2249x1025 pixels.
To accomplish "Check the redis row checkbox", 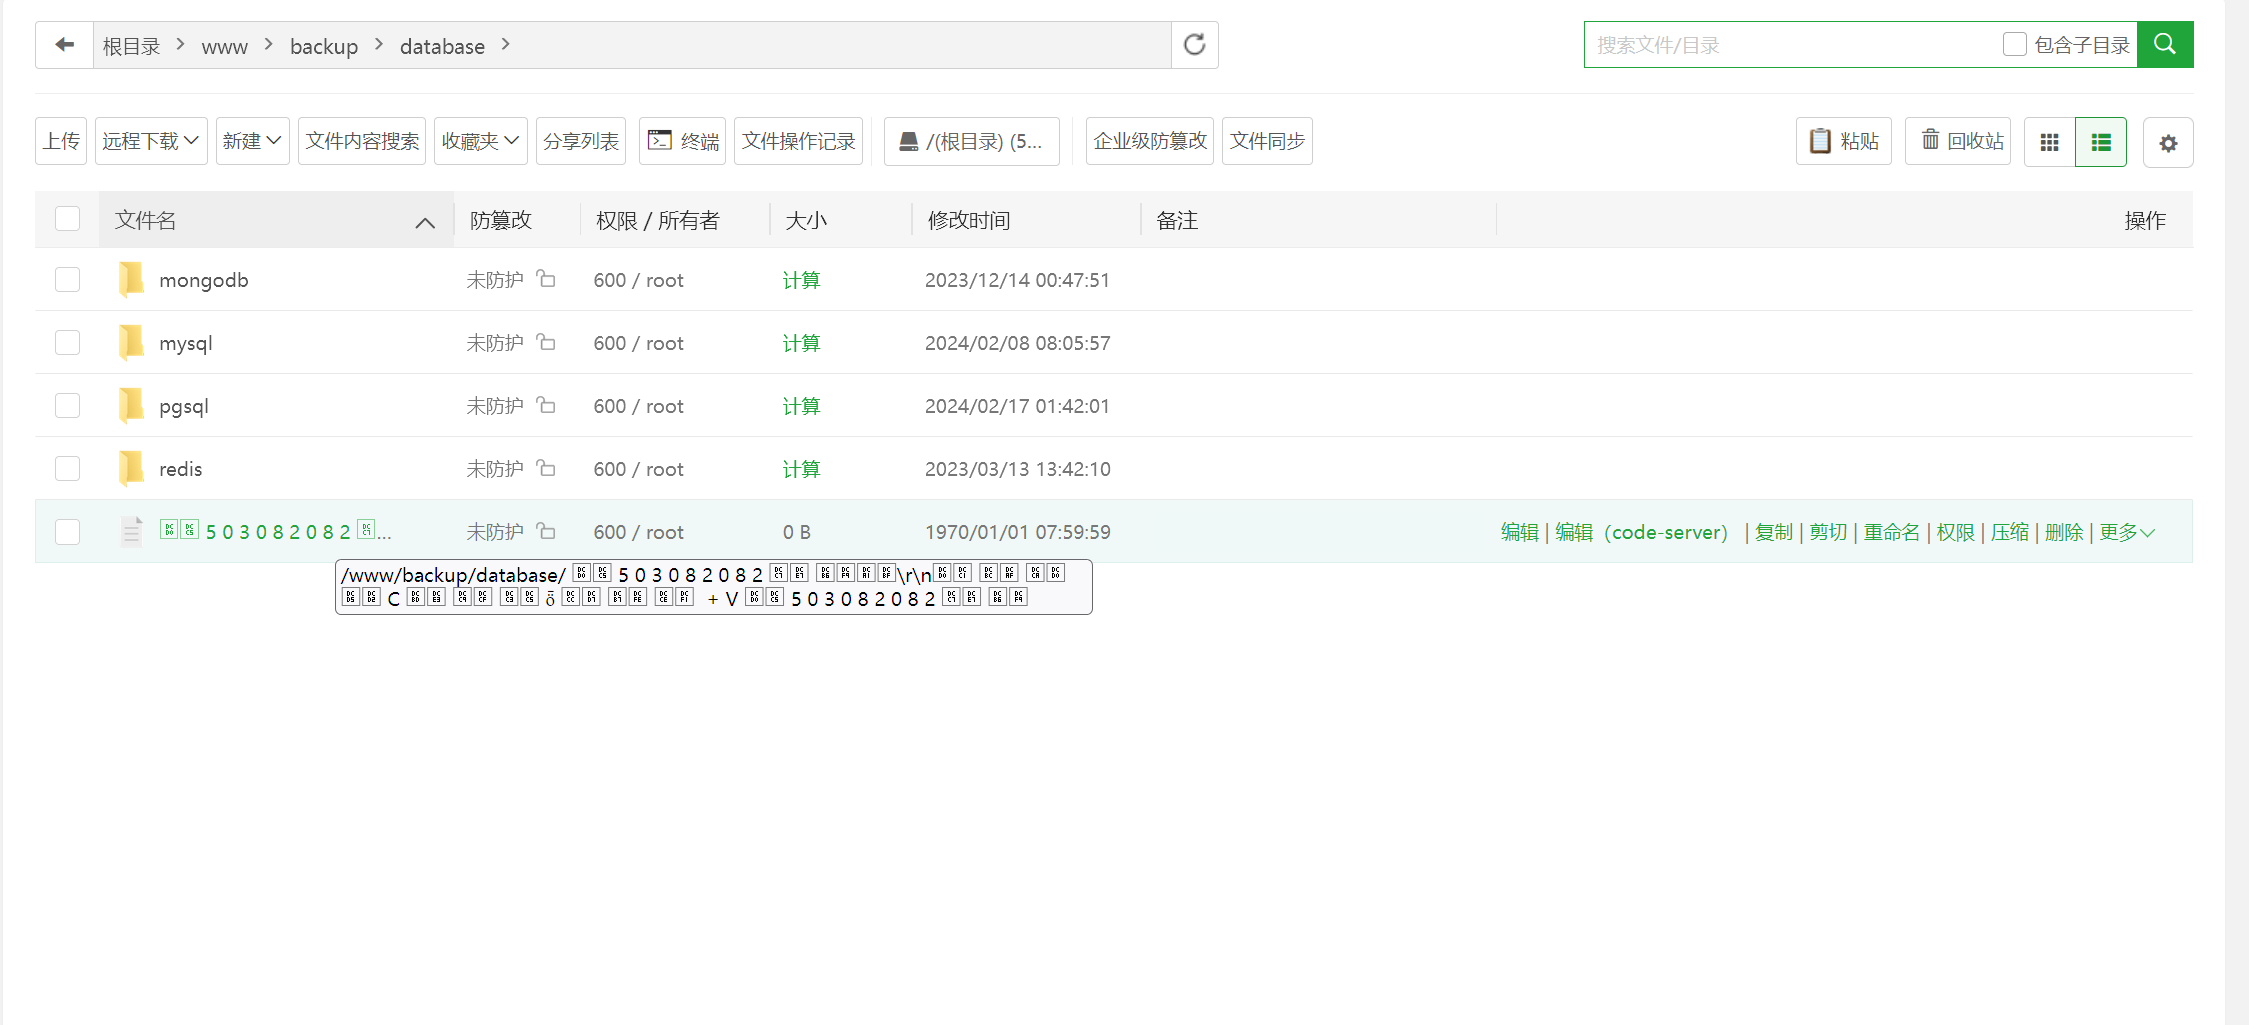I will pos(67,468).
